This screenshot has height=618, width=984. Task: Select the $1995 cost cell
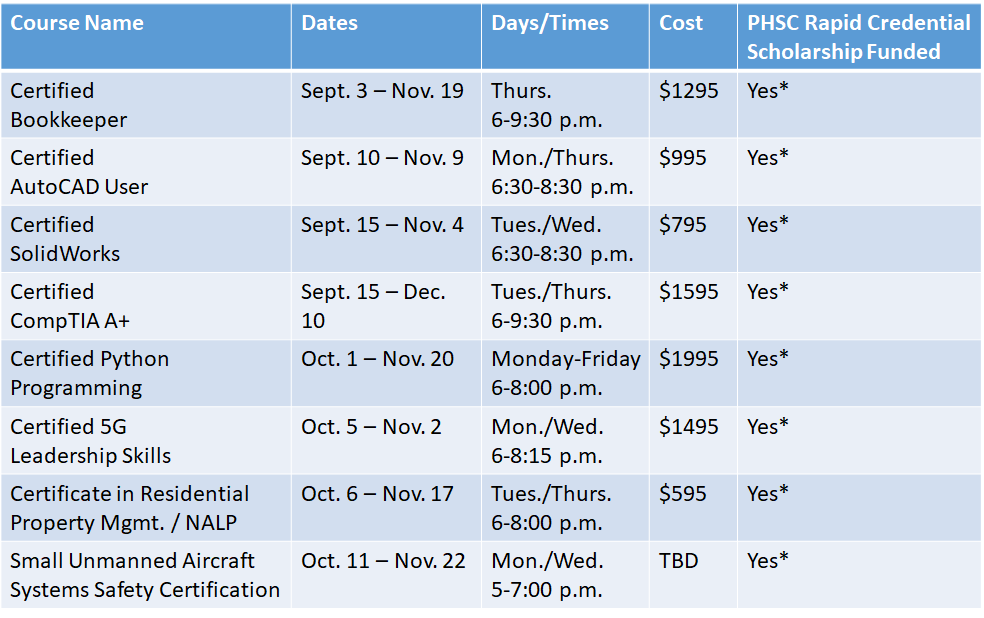click(688, 359)
